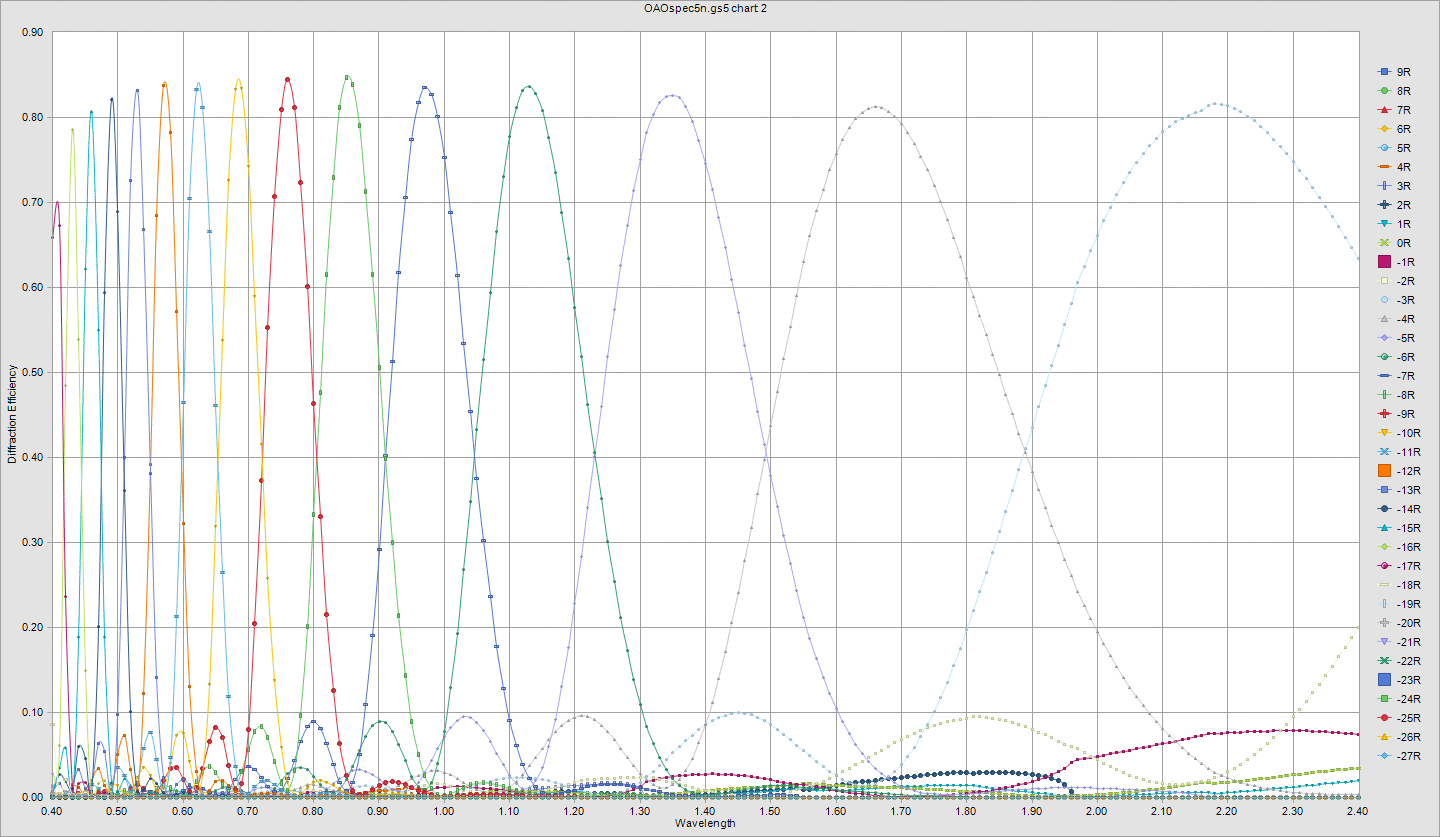Select the -13R legend entry
This screenshot has height=837, width=1440.
point(1399,490)
